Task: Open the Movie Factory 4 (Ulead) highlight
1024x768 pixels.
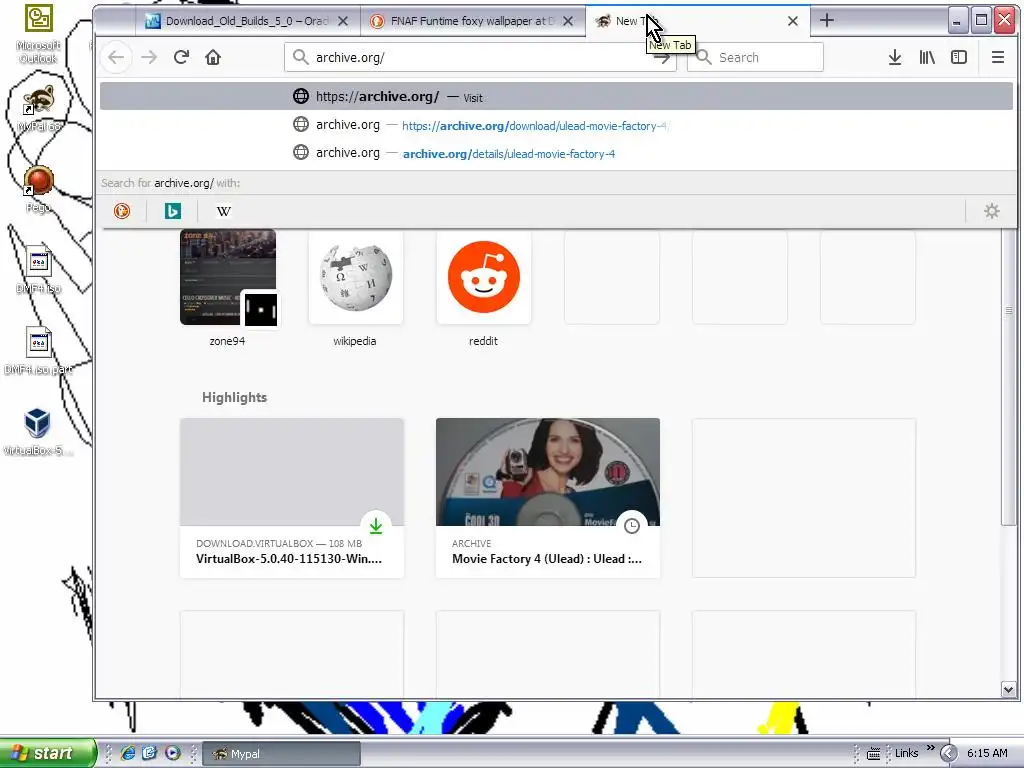Action: pos(548,498)
